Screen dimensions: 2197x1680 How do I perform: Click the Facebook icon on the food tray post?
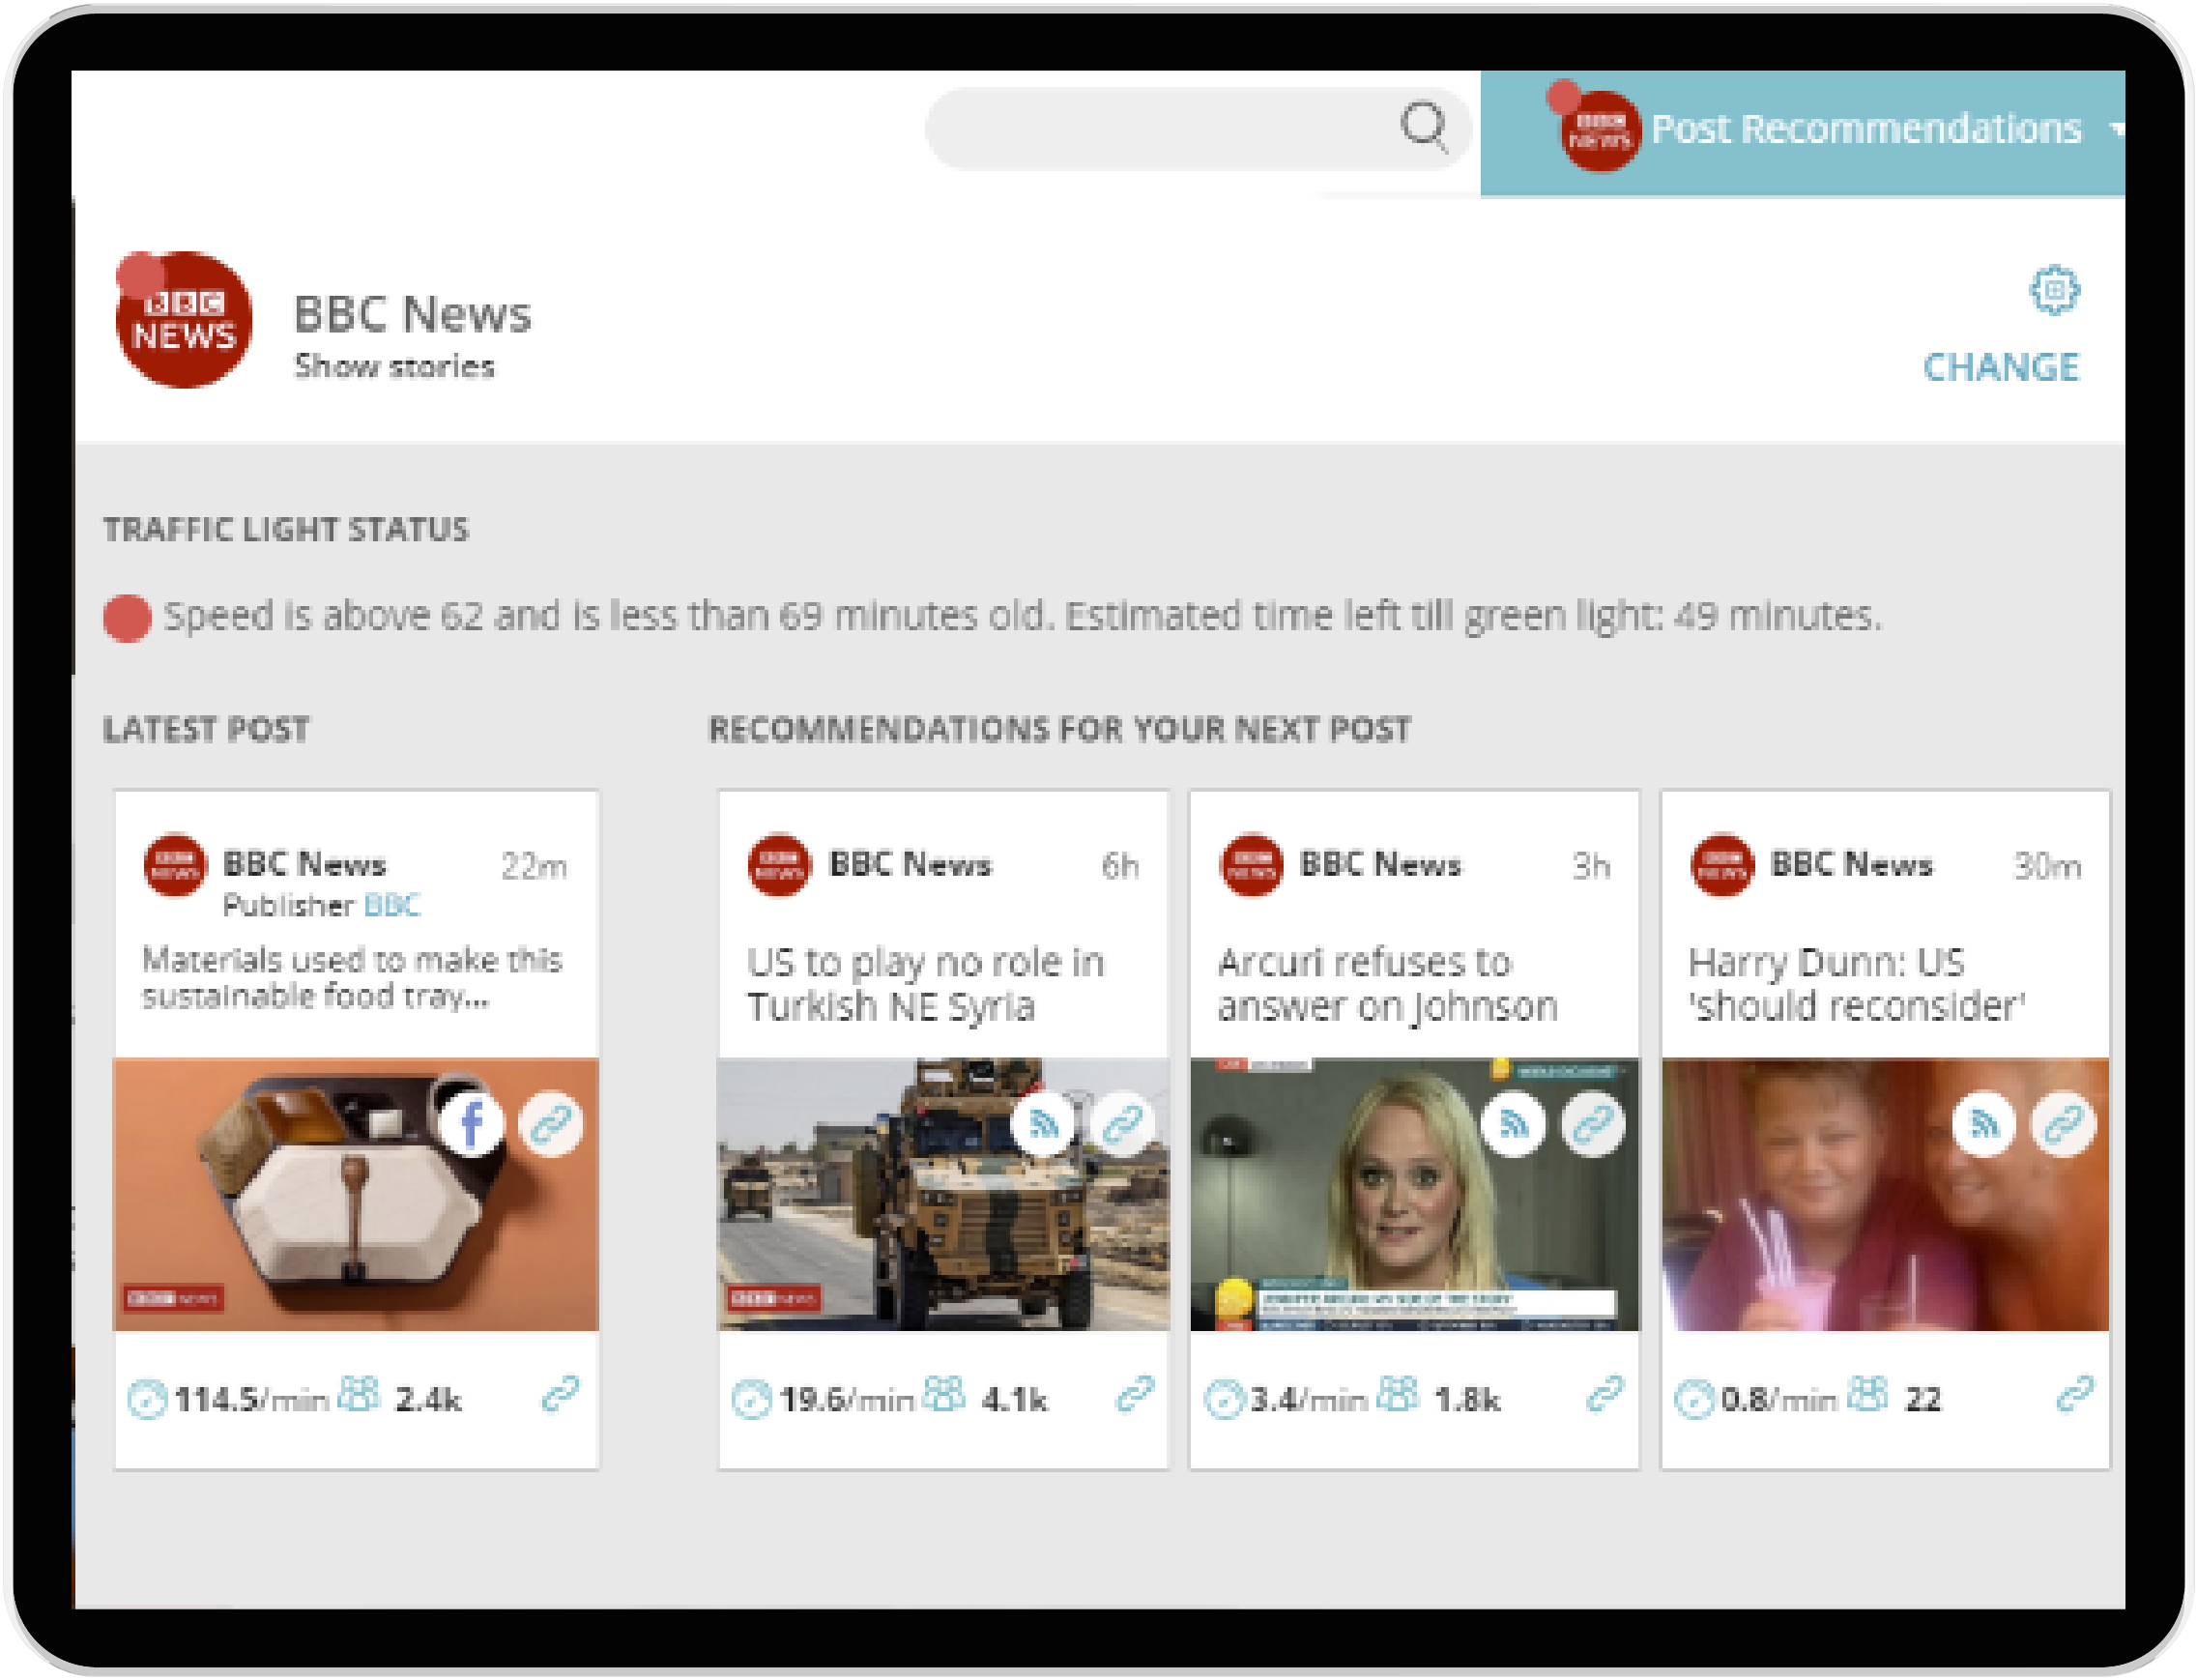pyautogui.click(x=472, y=1124)
